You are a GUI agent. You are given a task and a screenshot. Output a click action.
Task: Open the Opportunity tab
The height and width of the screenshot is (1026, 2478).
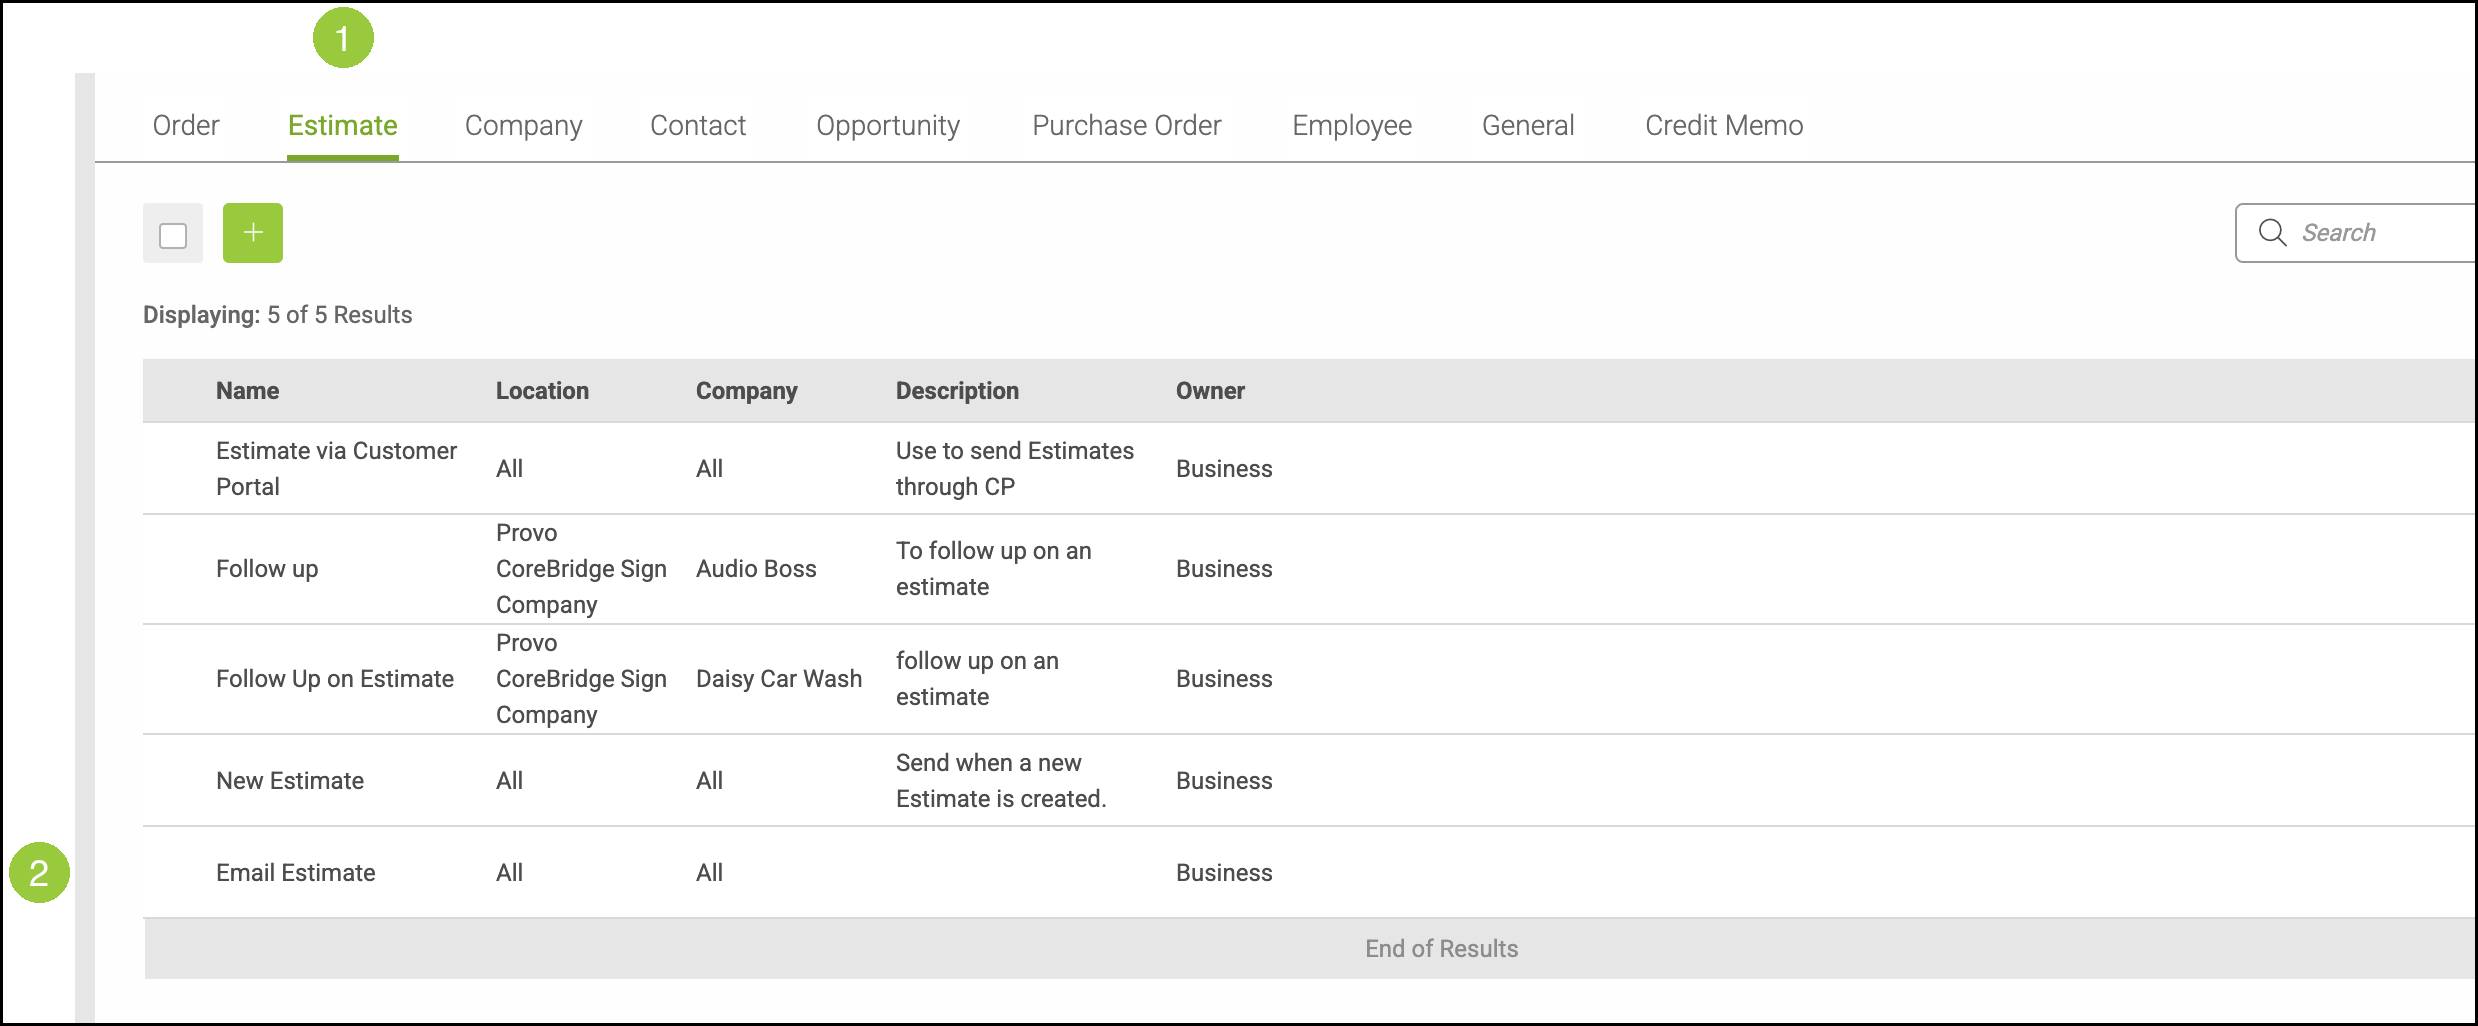(x=888, y=125)
